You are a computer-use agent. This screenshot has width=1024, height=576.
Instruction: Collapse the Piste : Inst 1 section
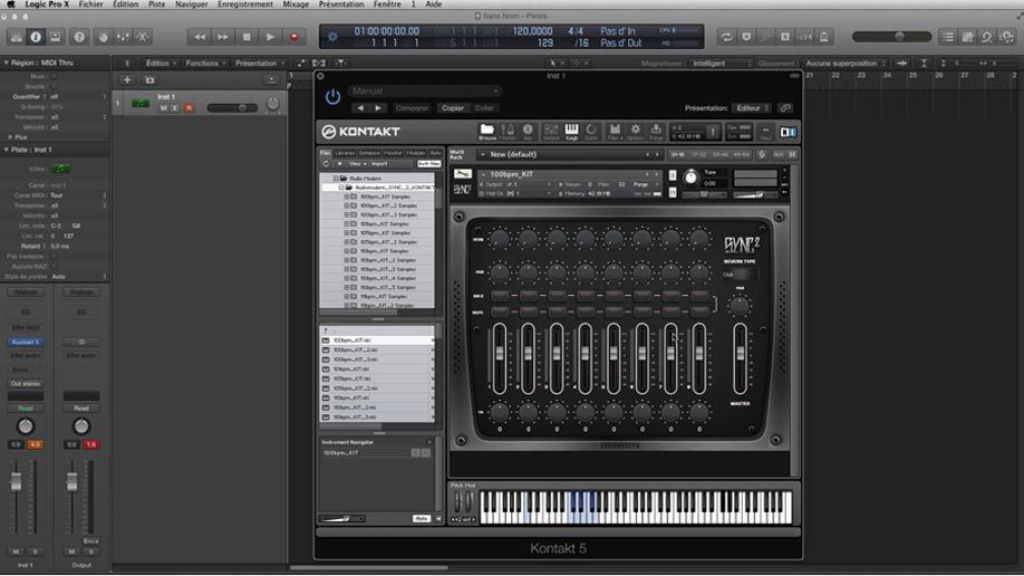coord(6,150)
